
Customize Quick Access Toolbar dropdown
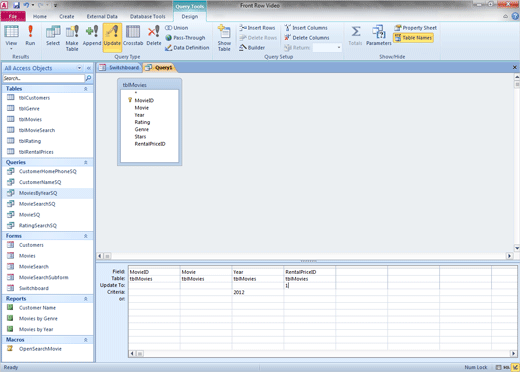(x=55, y=6)
